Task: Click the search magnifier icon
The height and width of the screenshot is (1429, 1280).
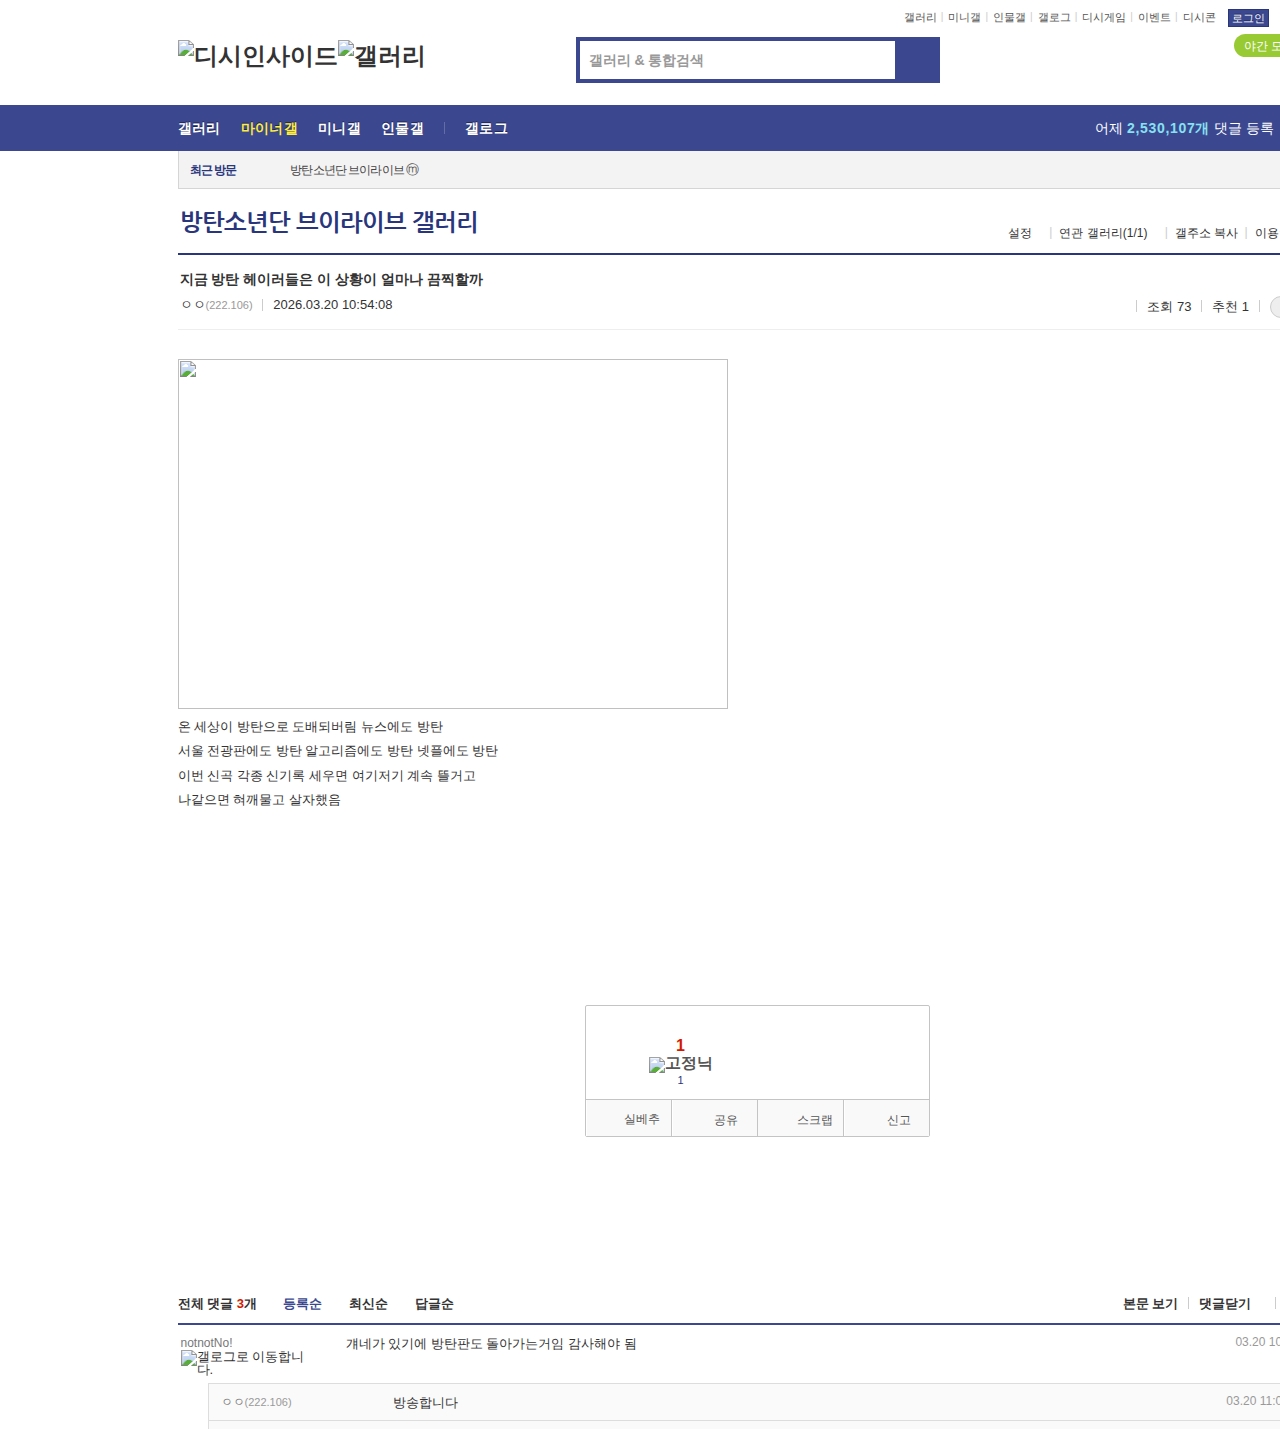Action: [917, 60]
